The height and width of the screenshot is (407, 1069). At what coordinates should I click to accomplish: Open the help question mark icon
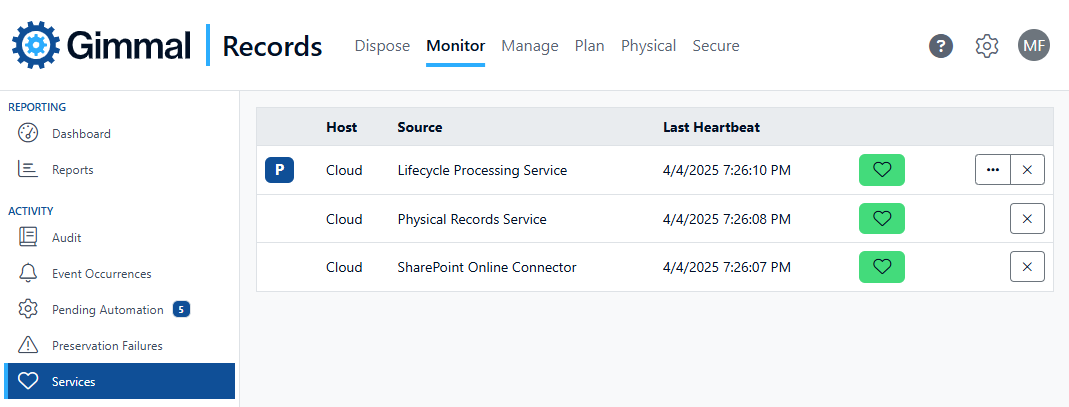(940, 46)
